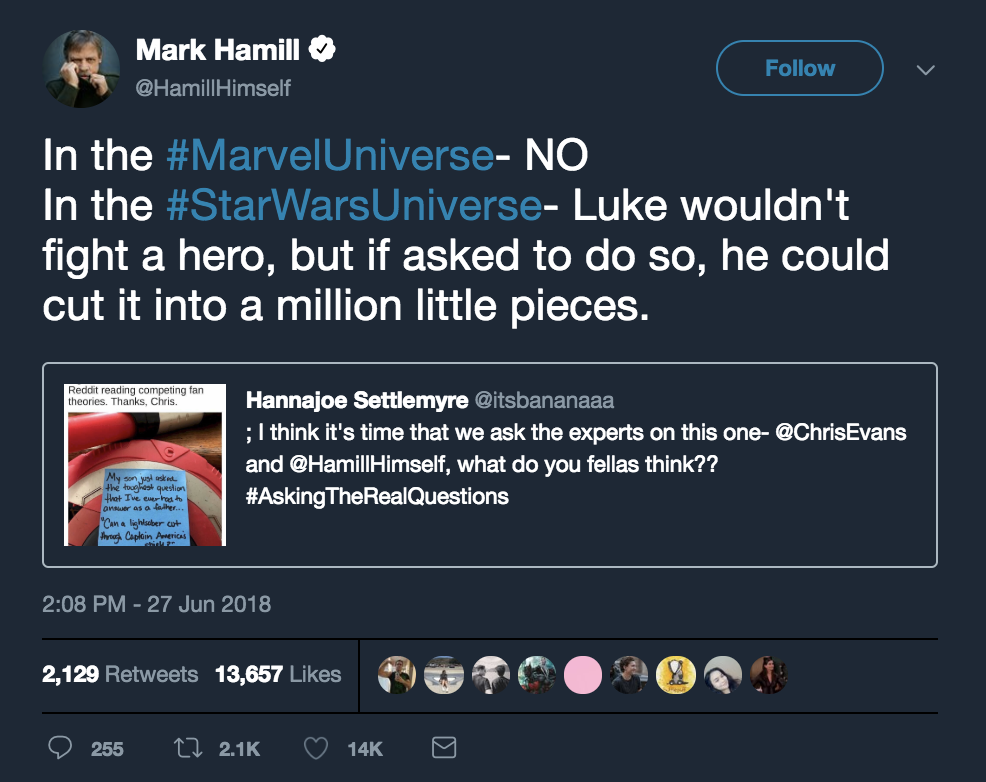Click the first liker avatar in row
Viewport: 986px width, 782px height.
click(396, 675)
